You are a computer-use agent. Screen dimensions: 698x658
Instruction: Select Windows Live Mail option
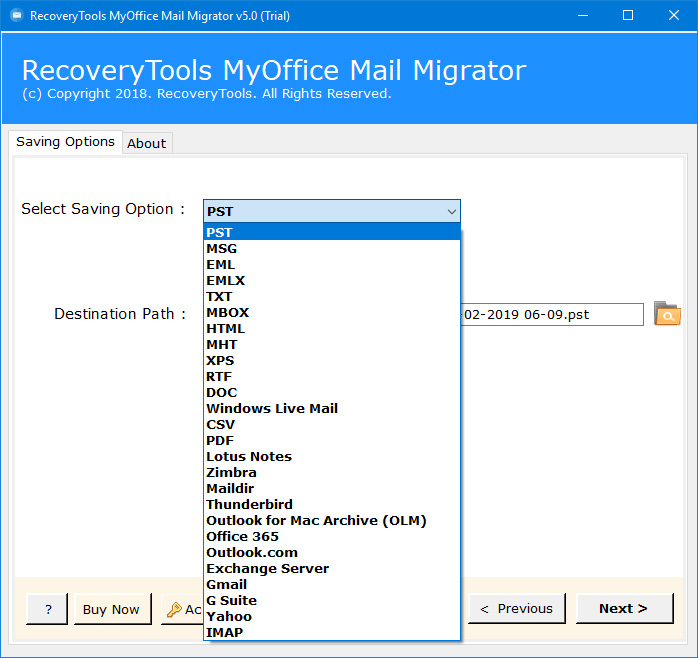coord(332,409)
